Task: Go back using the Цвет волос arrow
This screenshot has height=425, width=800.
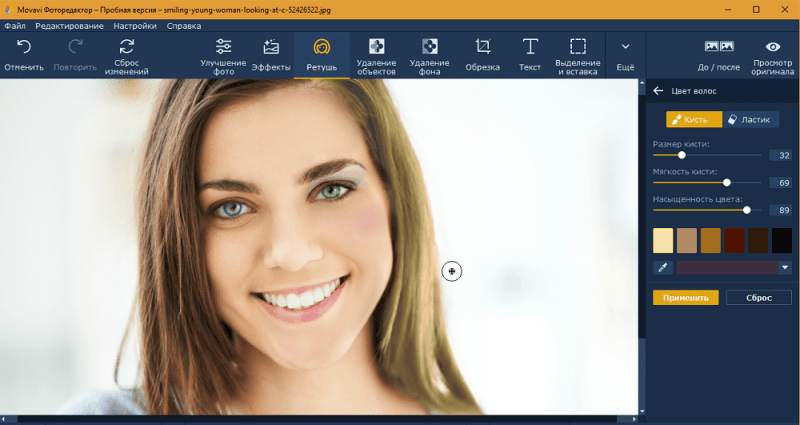Action: [x=658, y=91]
